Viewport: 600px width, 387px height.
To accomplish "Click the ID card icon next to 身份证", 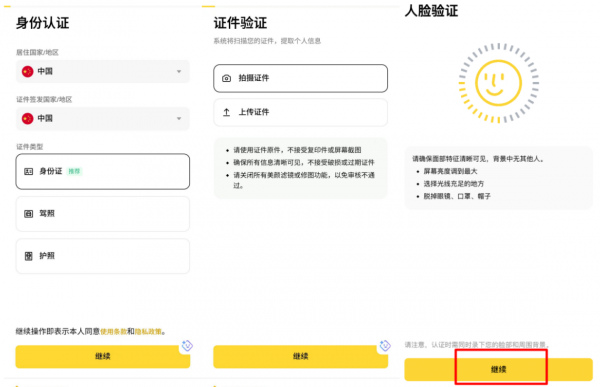I will pyautogui.click(x=29, y=171).
